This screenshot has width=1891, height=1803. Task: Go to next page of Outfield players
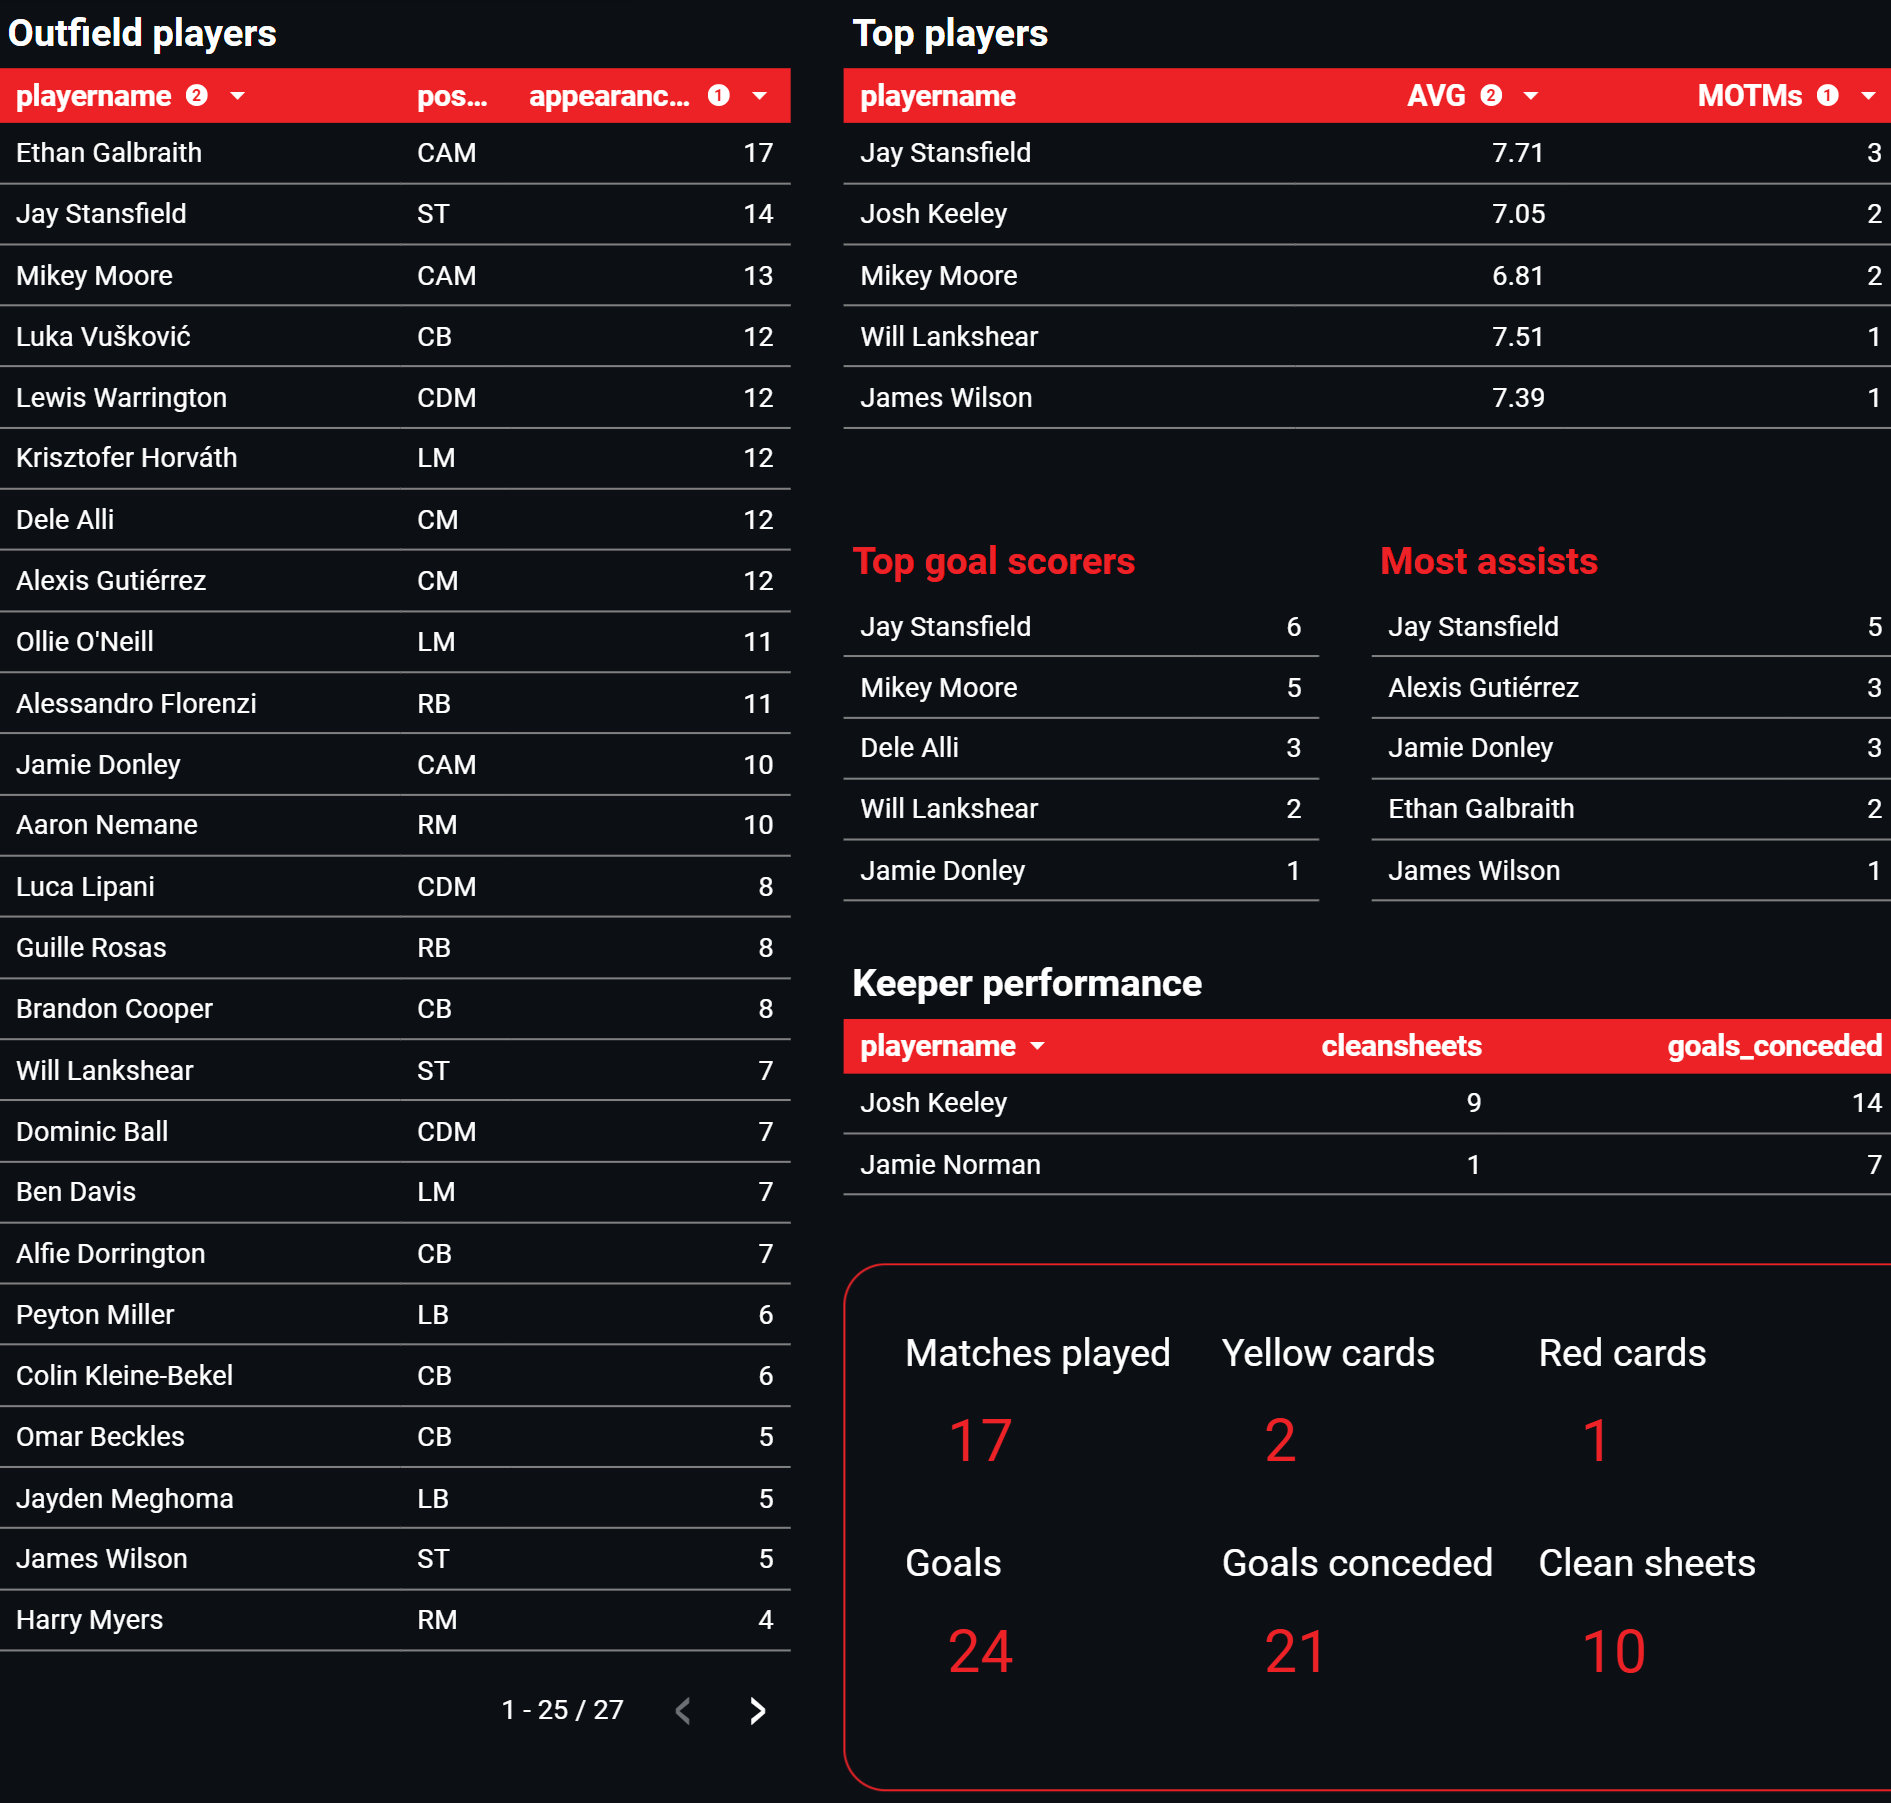[757, 1711]
